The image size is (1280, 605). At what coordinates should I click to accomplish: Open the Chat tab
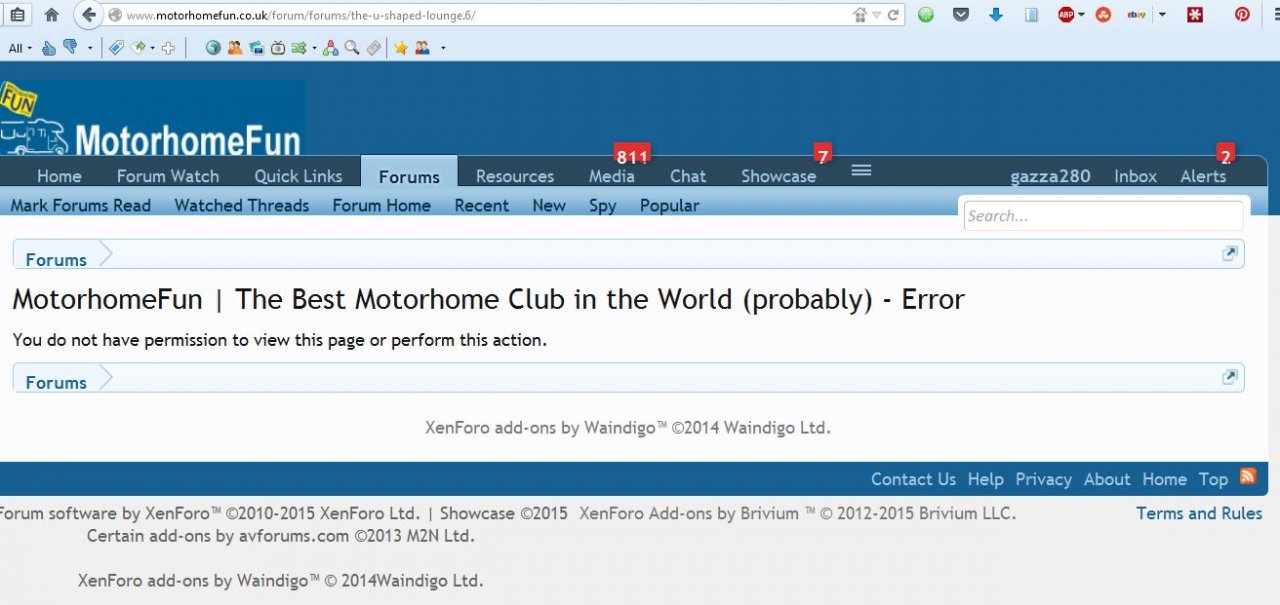coord(688,176)
